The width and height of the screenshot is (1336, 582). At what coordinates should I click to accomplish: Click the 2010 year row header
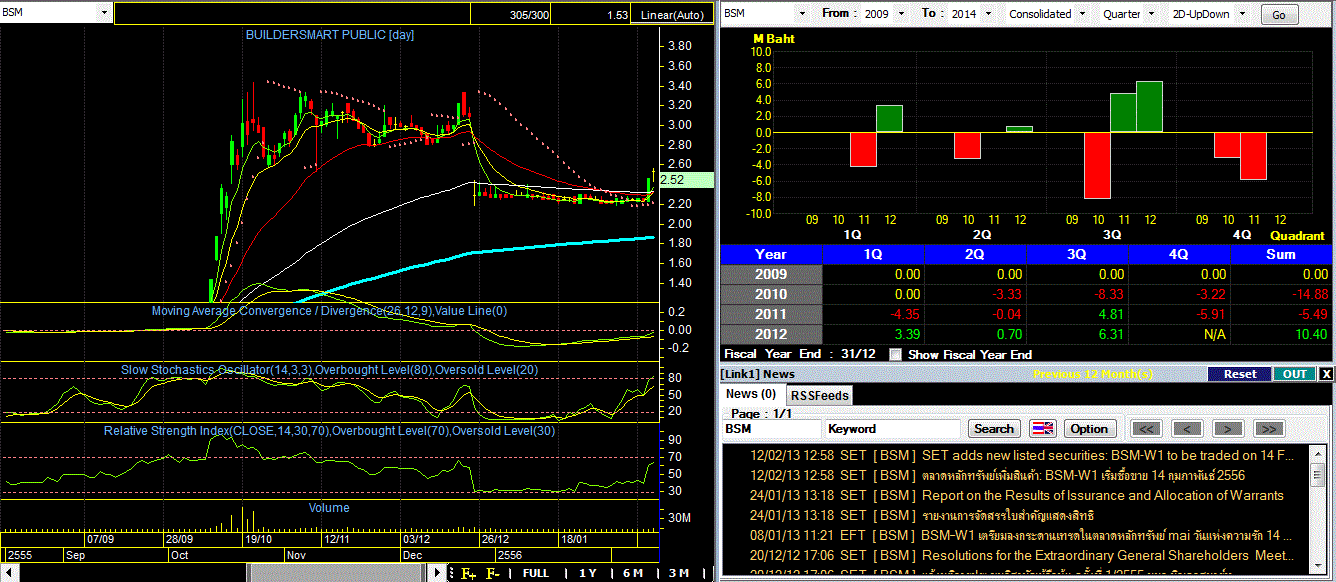click(x=771, y=294)
